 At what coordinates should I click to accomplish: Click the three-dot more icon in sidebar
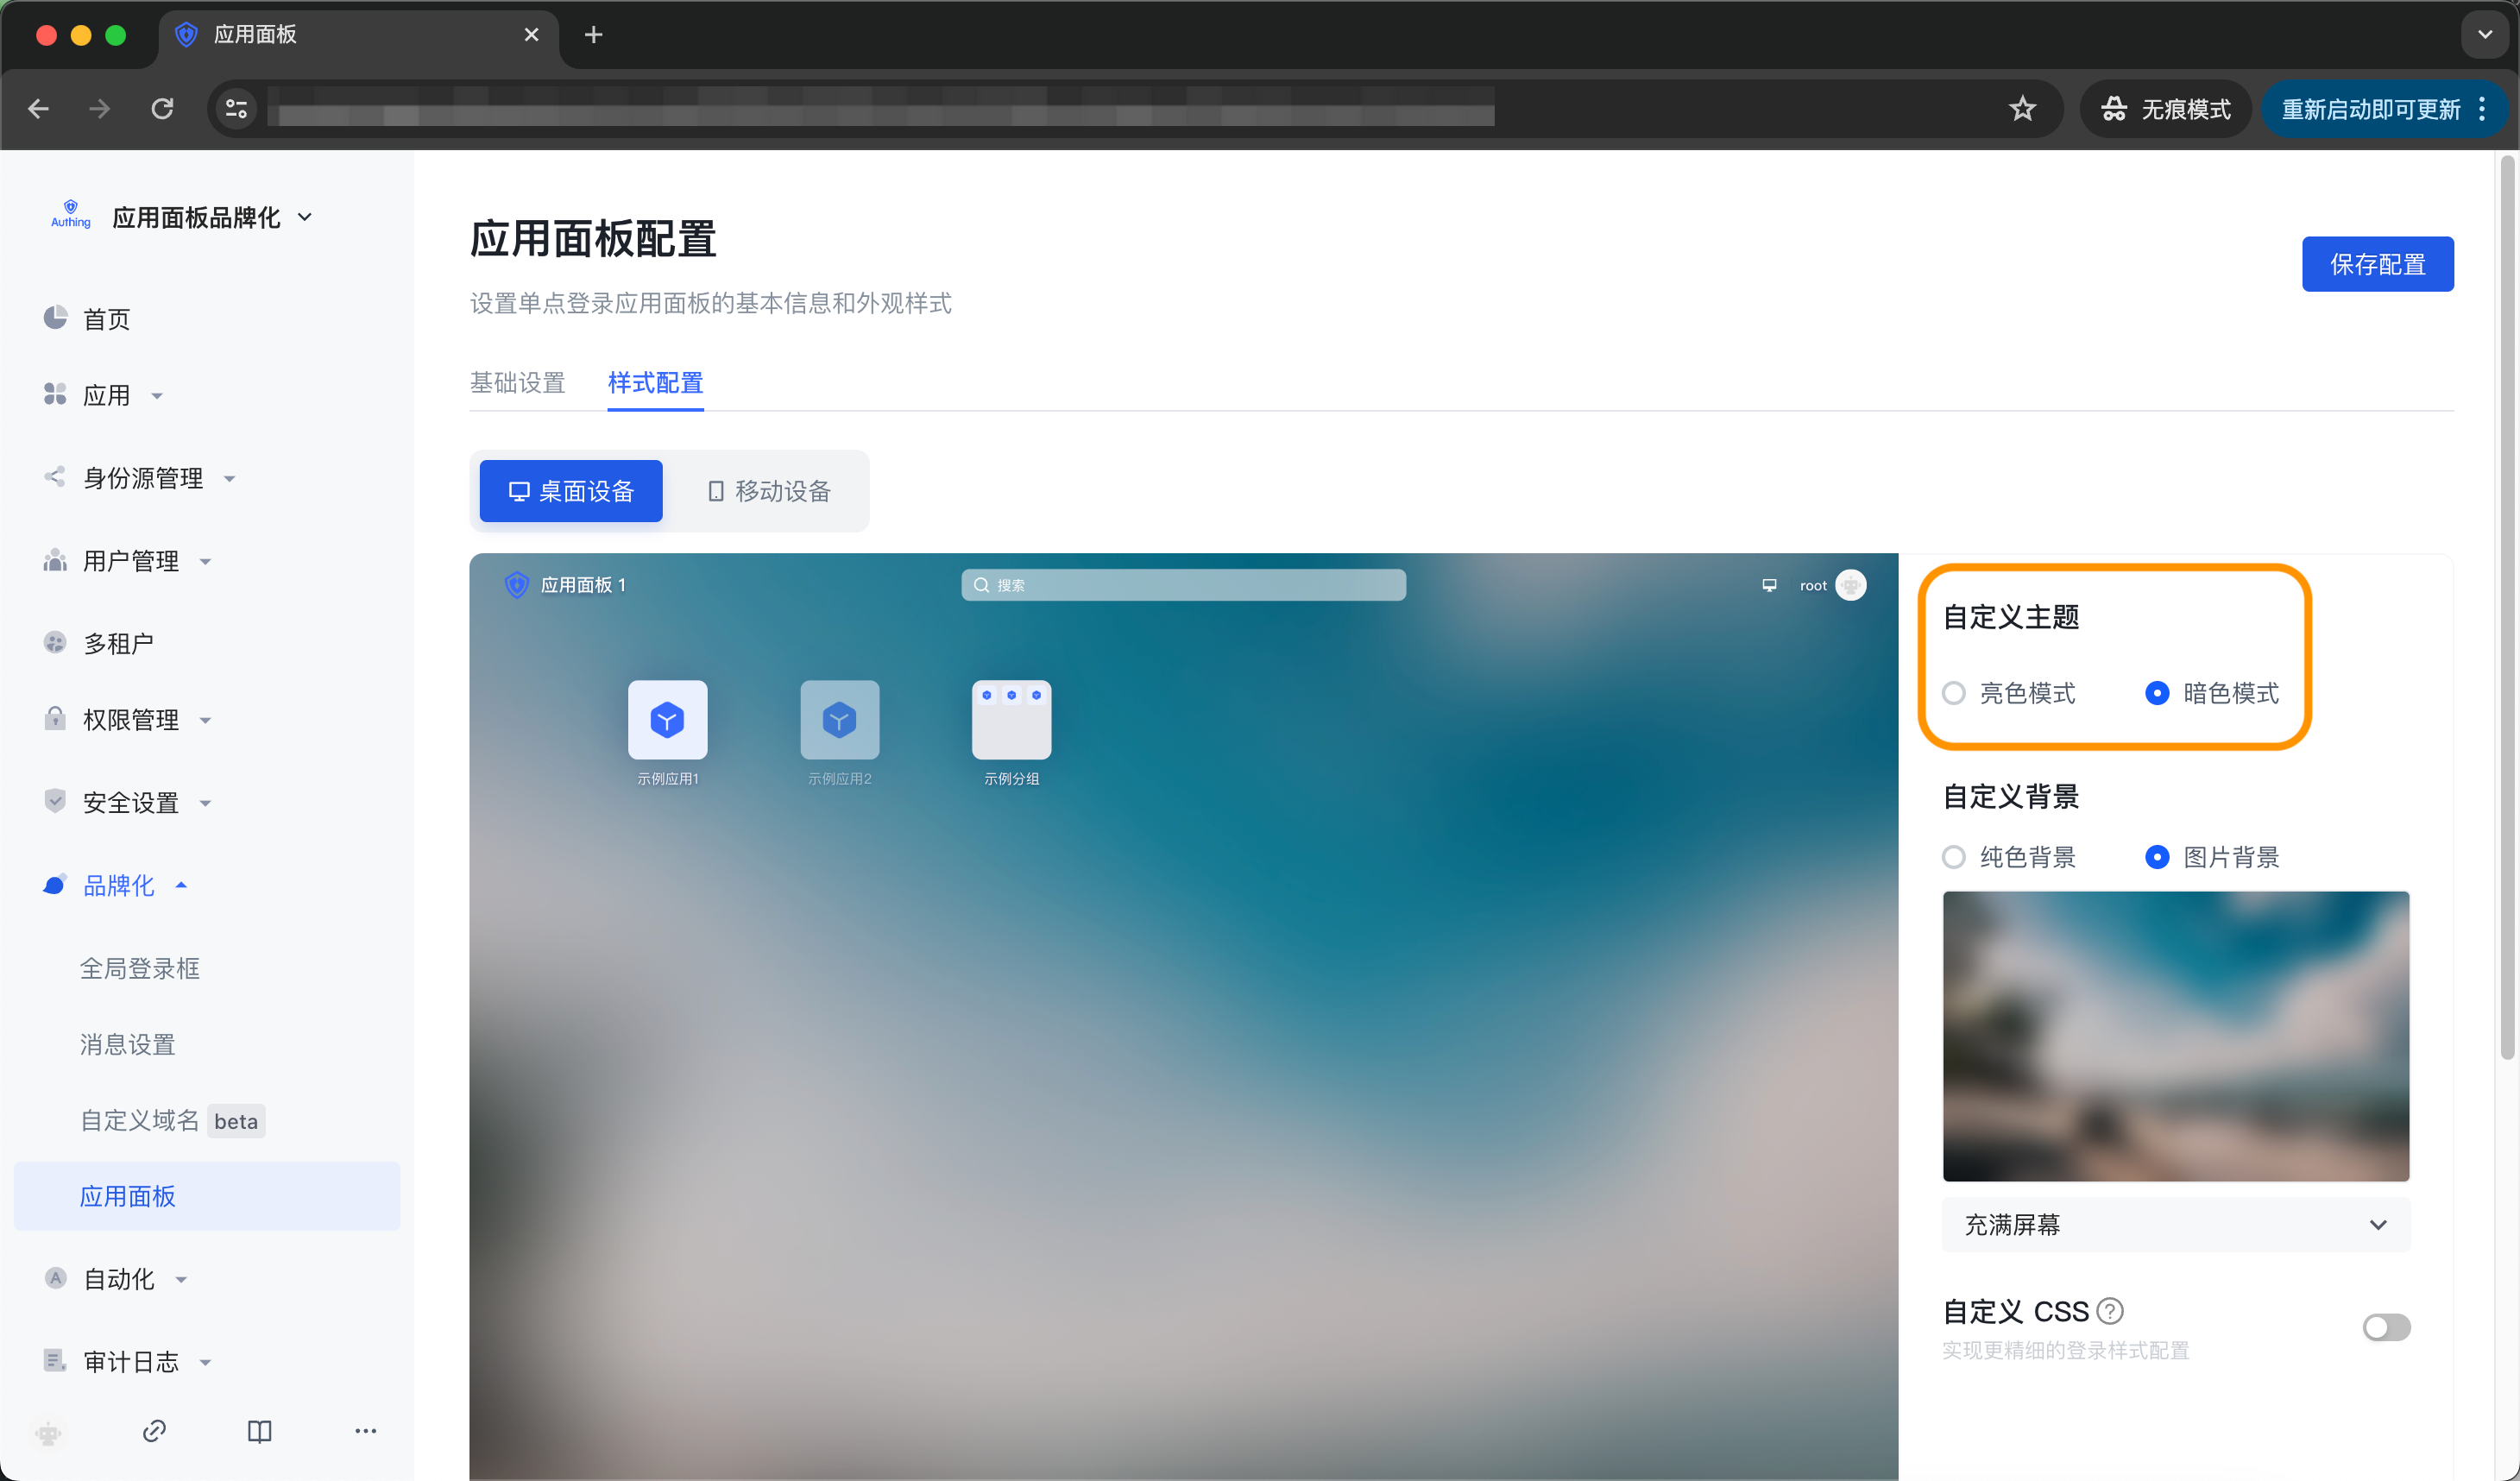tap(365, 1431)
